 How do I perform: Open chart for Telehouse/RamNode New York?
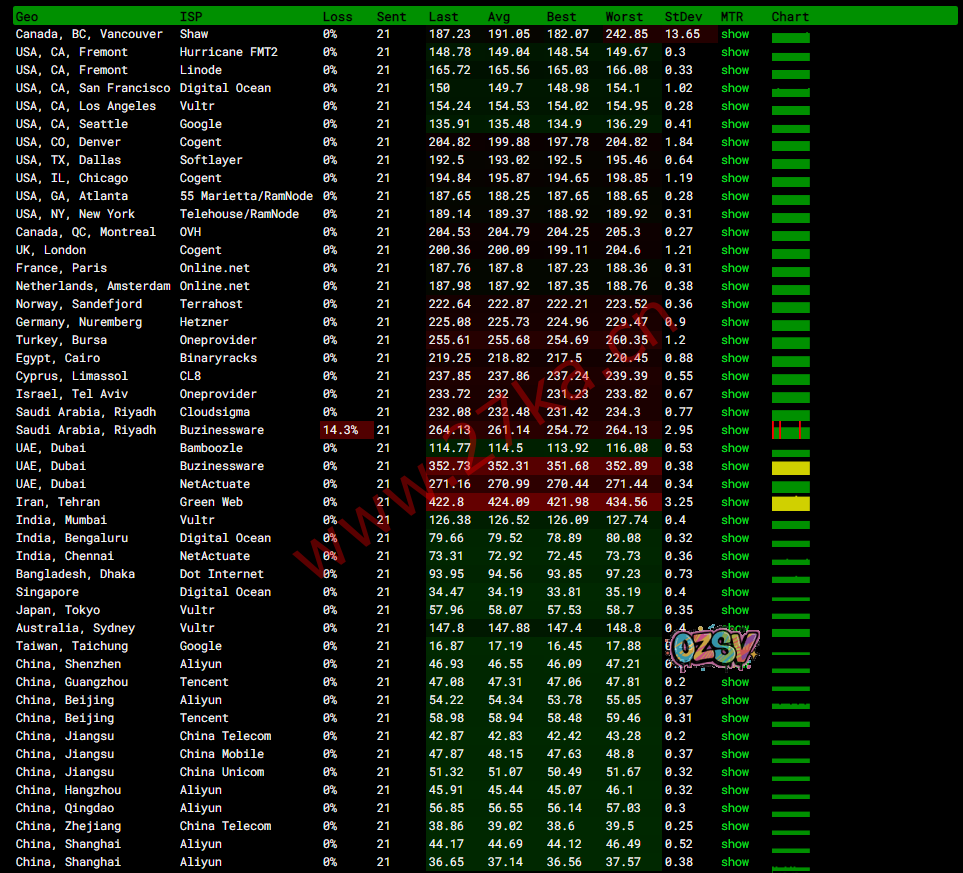coord(790,217)
